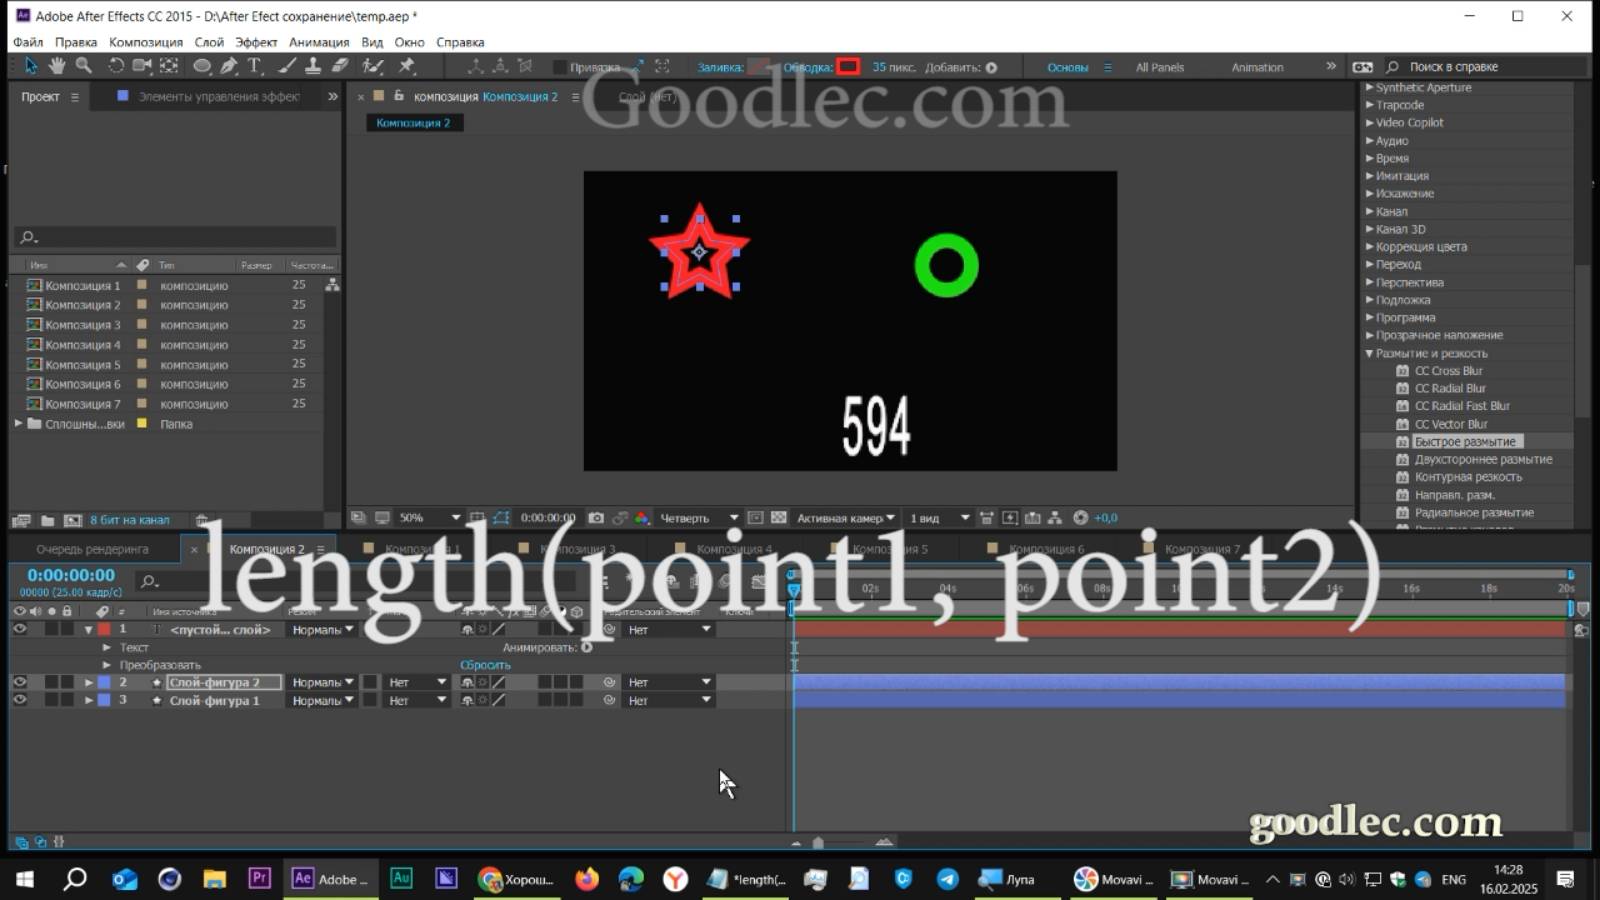This screenshot has width=1600, height=900.
Task: Open the Композиция menu
Action: click(x=146, y=42)
